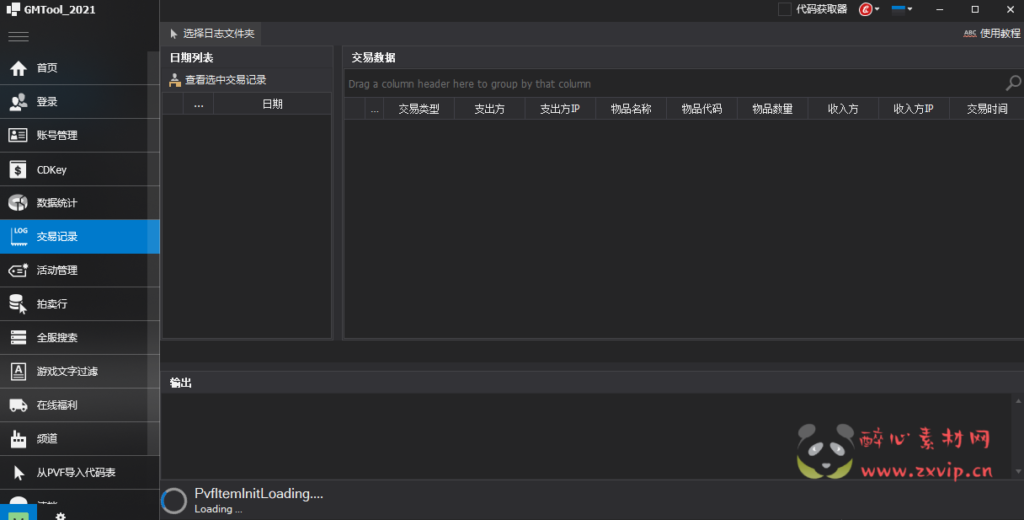Click the sidebar vertical scrollbar
Image resolution: width=1024 pixels, height=520 pixels.
pyautogui.click(x=153, y=255)
